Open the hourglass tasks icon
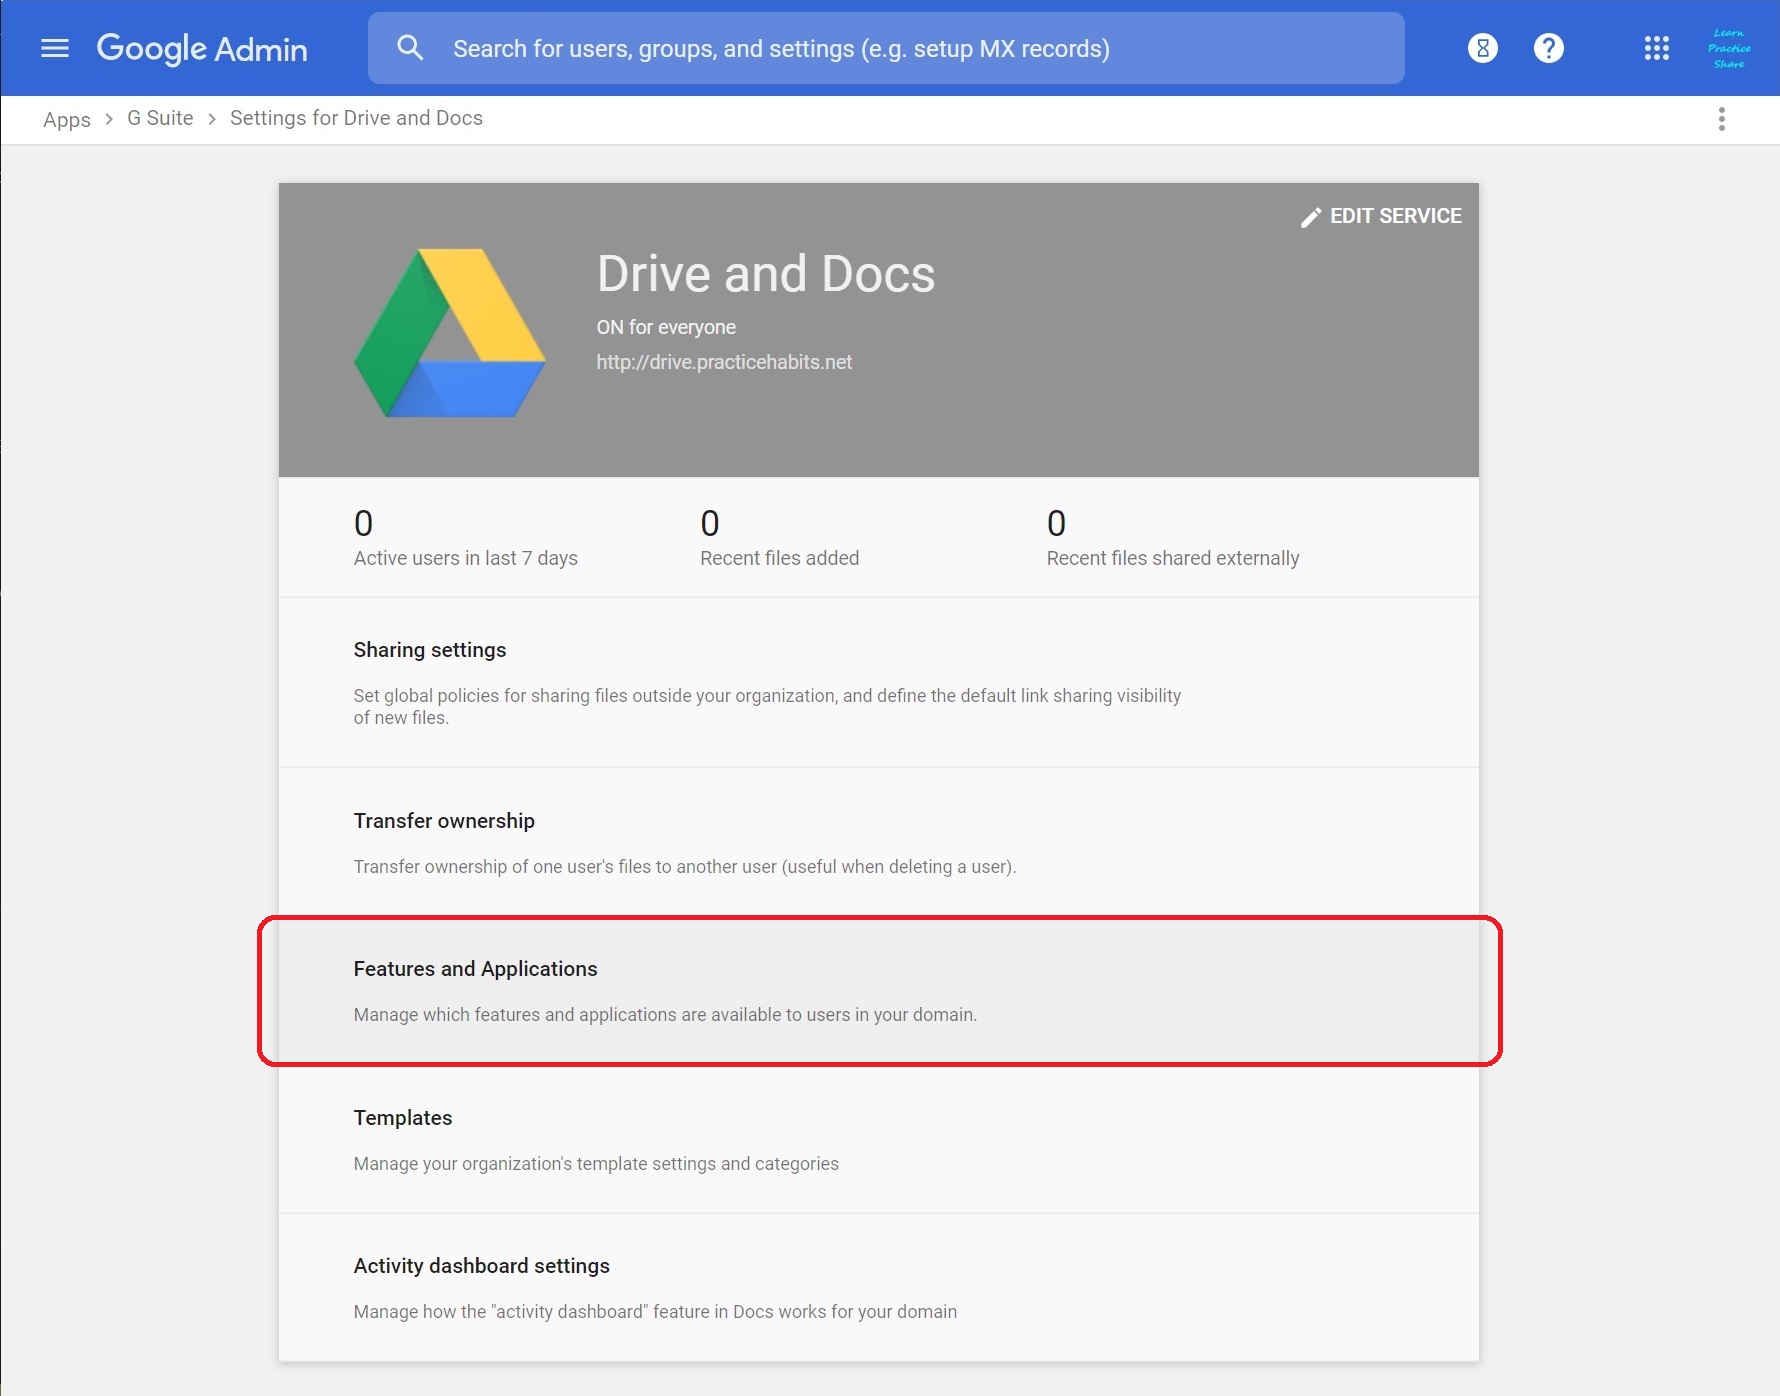 (1483, 48)
